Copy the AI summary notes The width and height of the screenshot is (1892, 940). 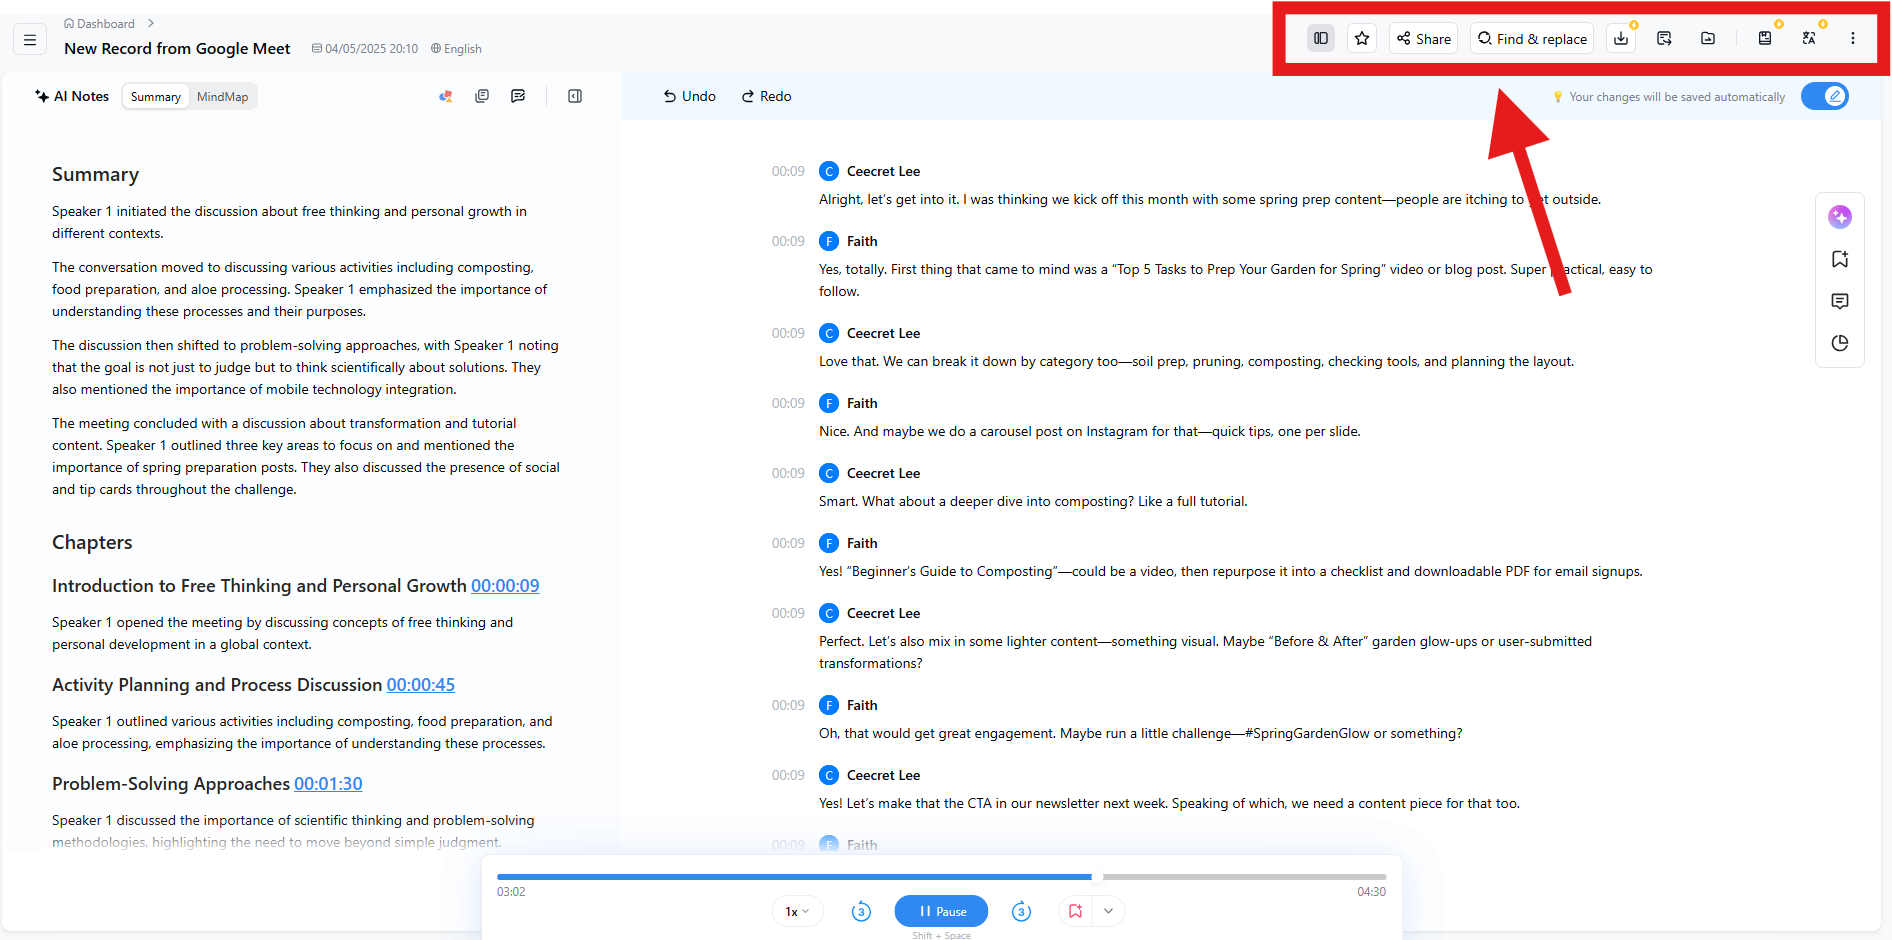point(482,95)
